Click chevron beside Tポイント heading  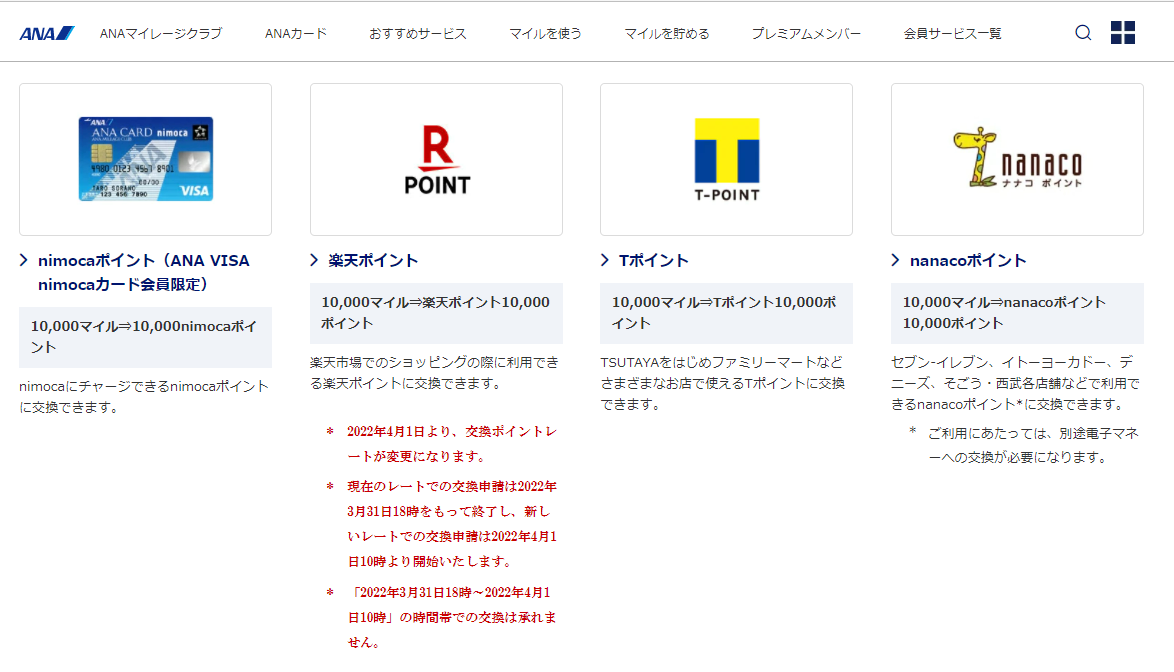pos(605,260)
